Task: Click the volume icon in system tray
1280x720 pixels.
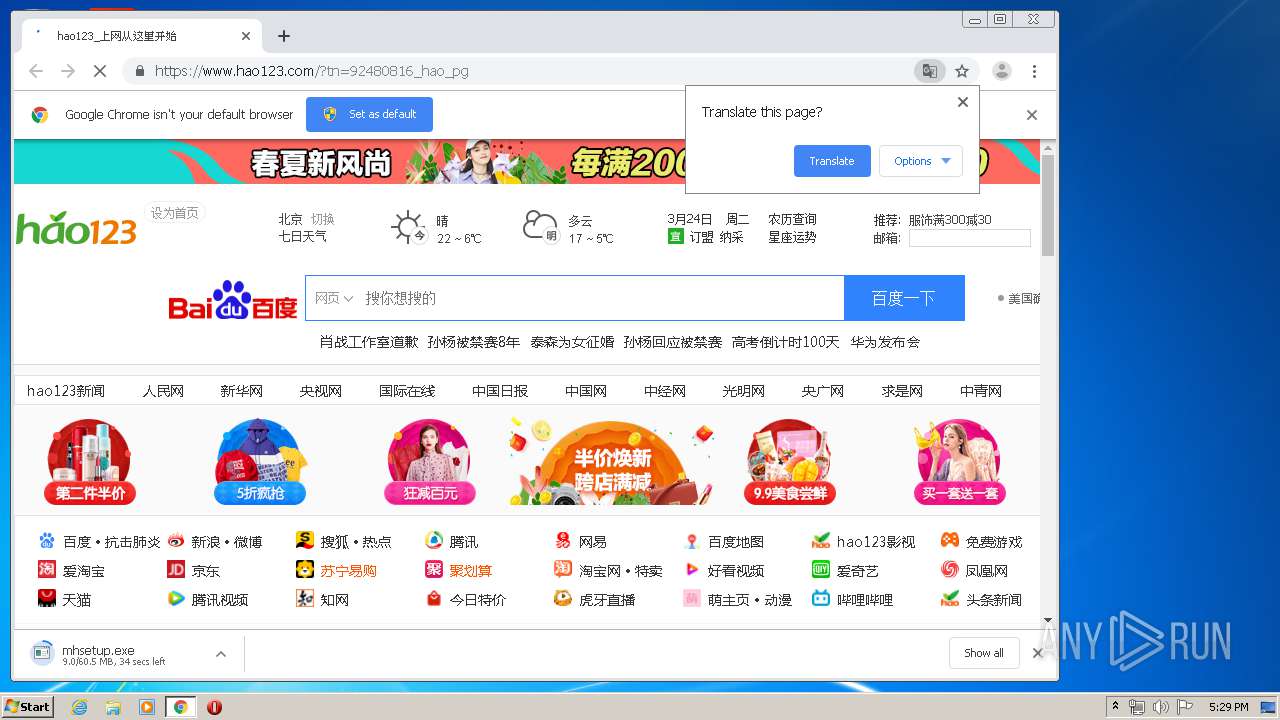Action: pos(1160,707)
